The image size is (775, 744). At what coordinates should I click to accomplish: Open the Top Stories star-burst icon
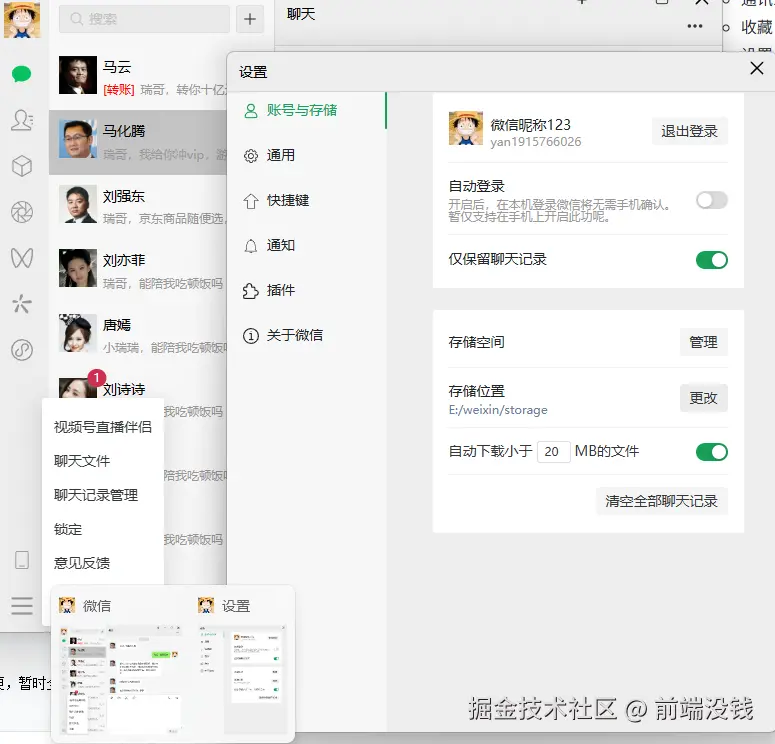point(22,304)
